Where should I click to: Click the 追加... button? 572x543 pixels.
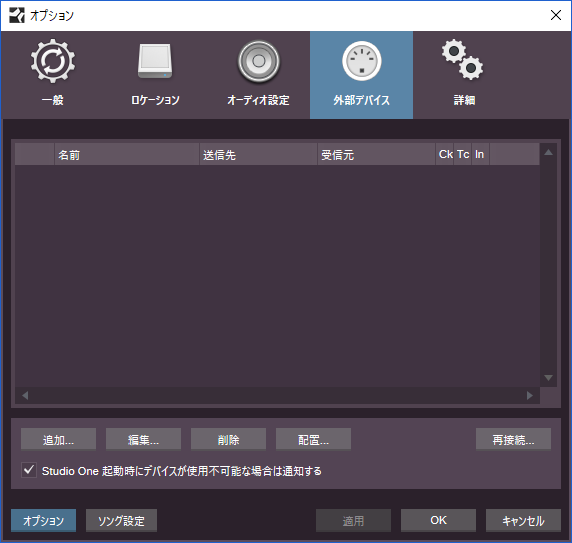[x=58, y=439]
